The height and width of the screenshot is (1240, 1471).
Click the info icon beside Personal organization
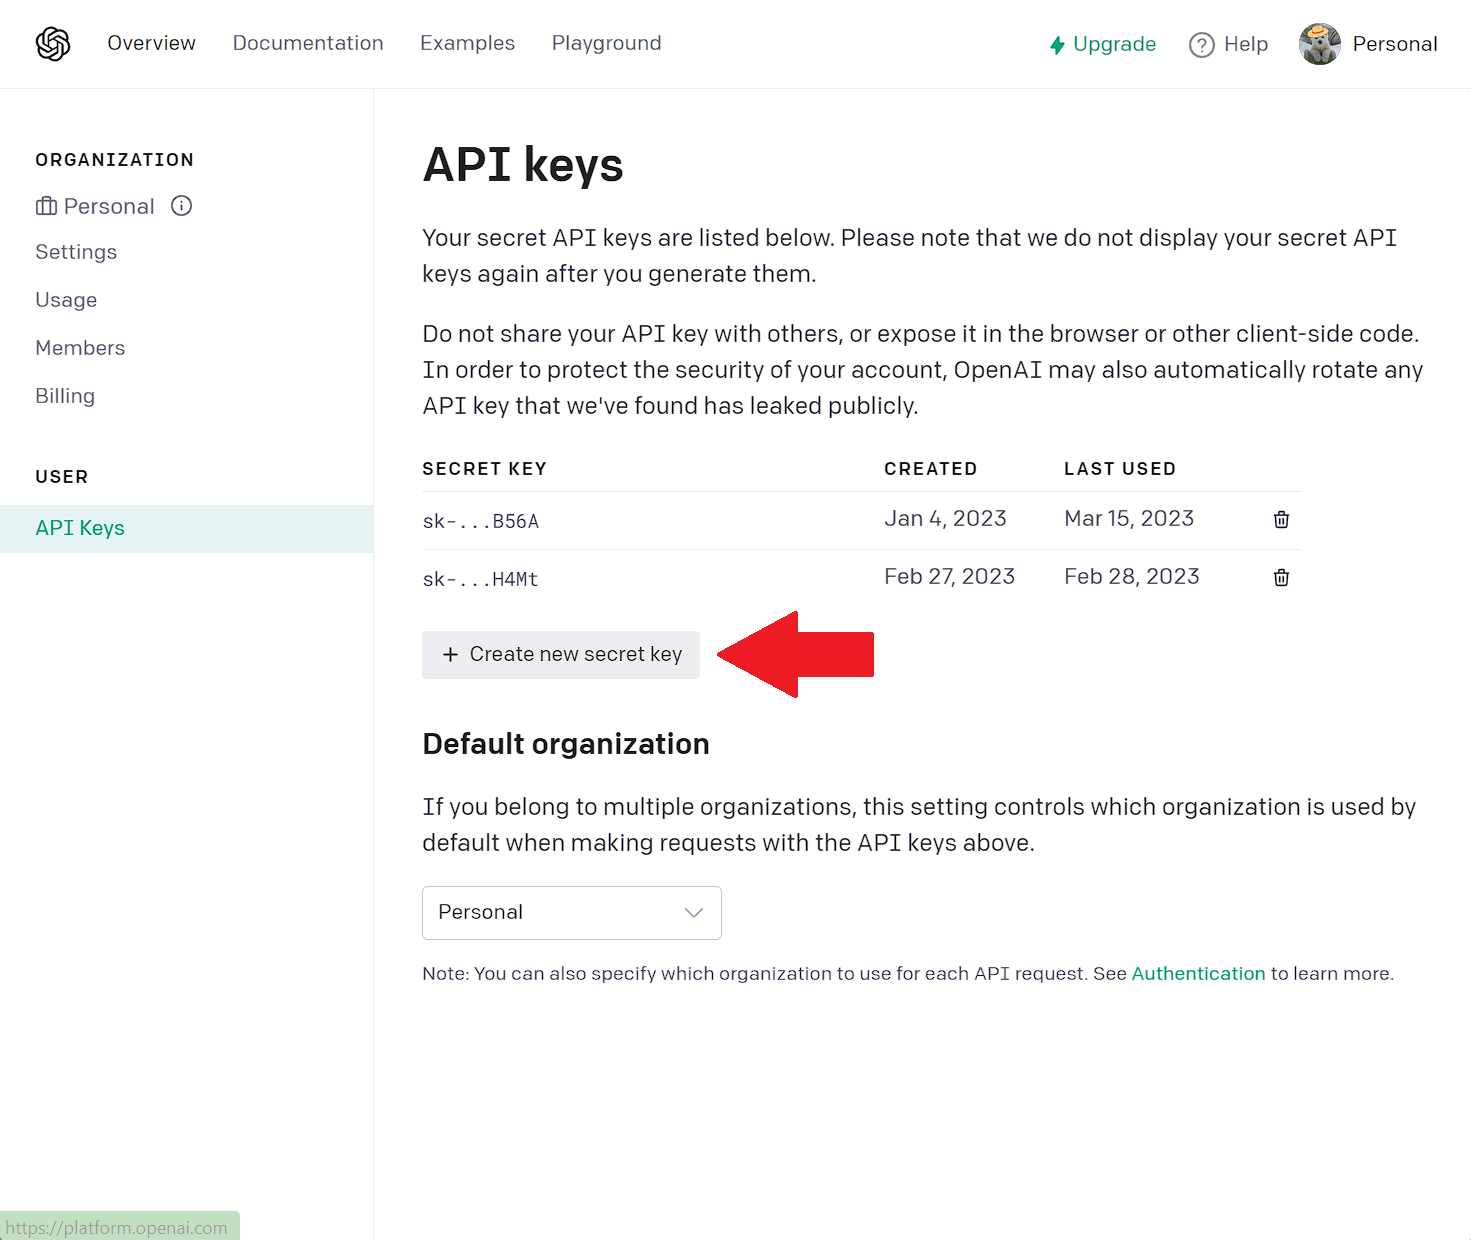181,206
